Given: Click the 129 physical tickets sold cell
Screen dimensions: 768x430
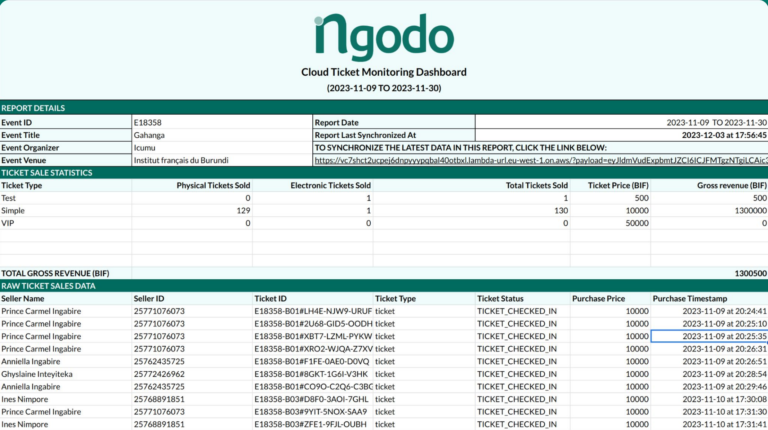Looking at the screenshot, I should click(241, 210).
